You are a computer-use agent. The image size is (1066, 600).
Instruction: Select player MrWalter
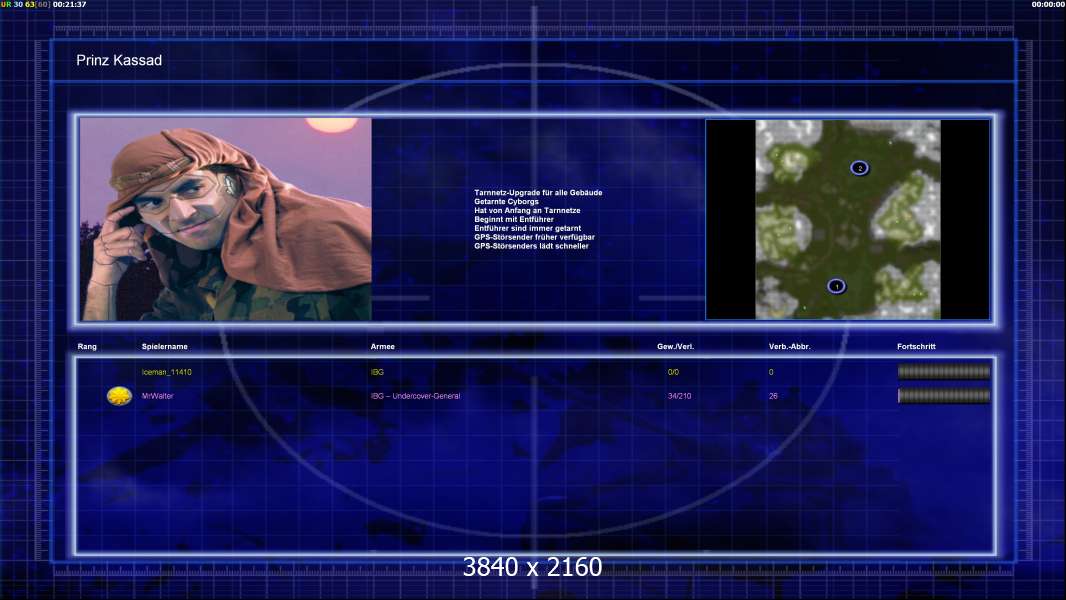click(x=158, y=396)
